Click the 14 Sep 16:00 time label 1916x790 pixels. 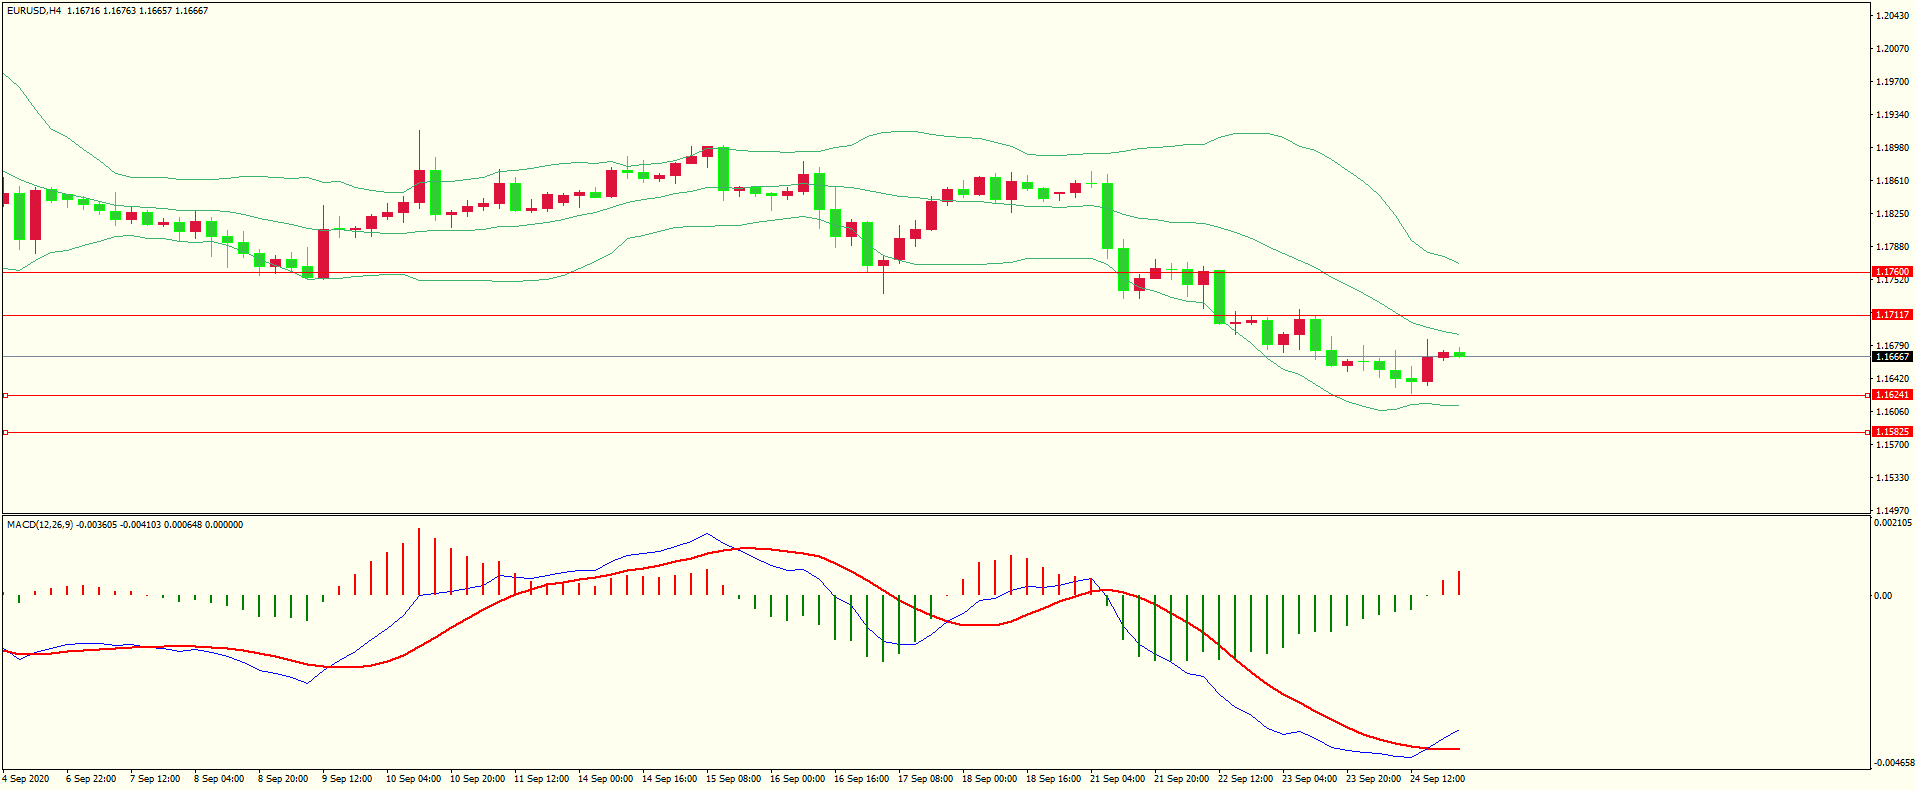[669, 779]
